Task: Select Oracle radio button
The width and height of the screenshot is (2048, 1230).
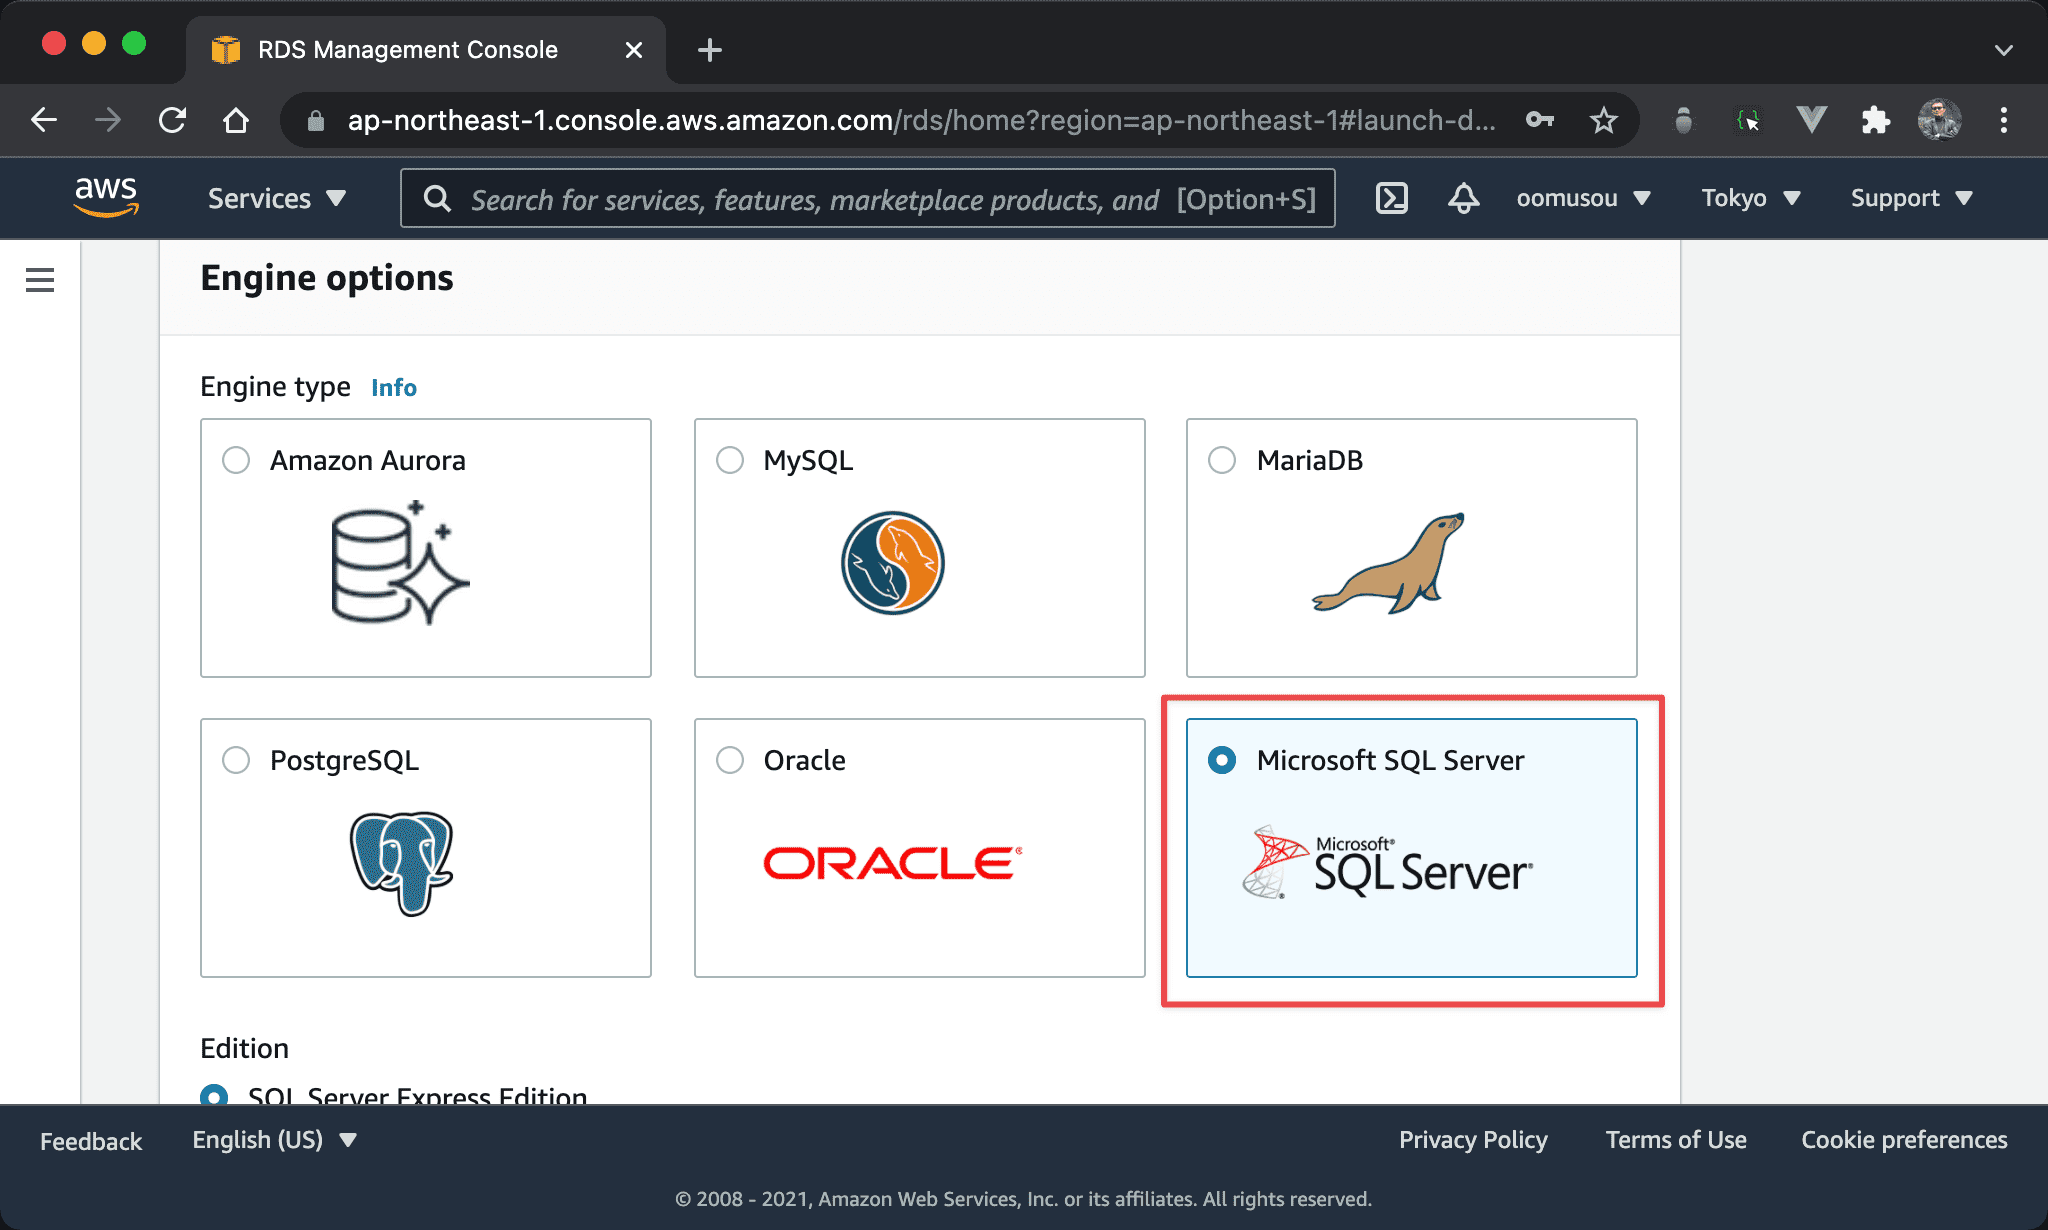Action: pos(730,760)
